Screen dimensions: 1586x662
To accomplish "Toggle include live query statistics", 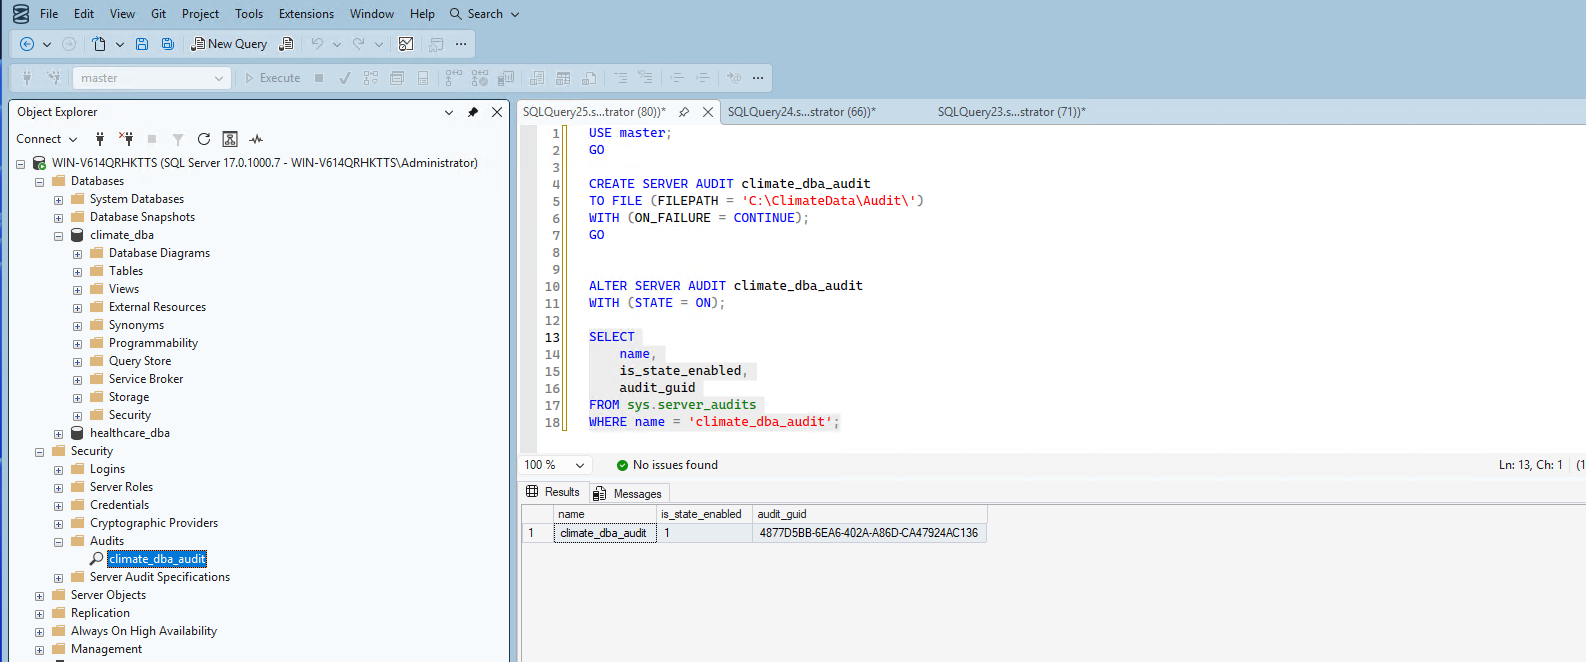I will pyautogui.click(x=480, y=78).
